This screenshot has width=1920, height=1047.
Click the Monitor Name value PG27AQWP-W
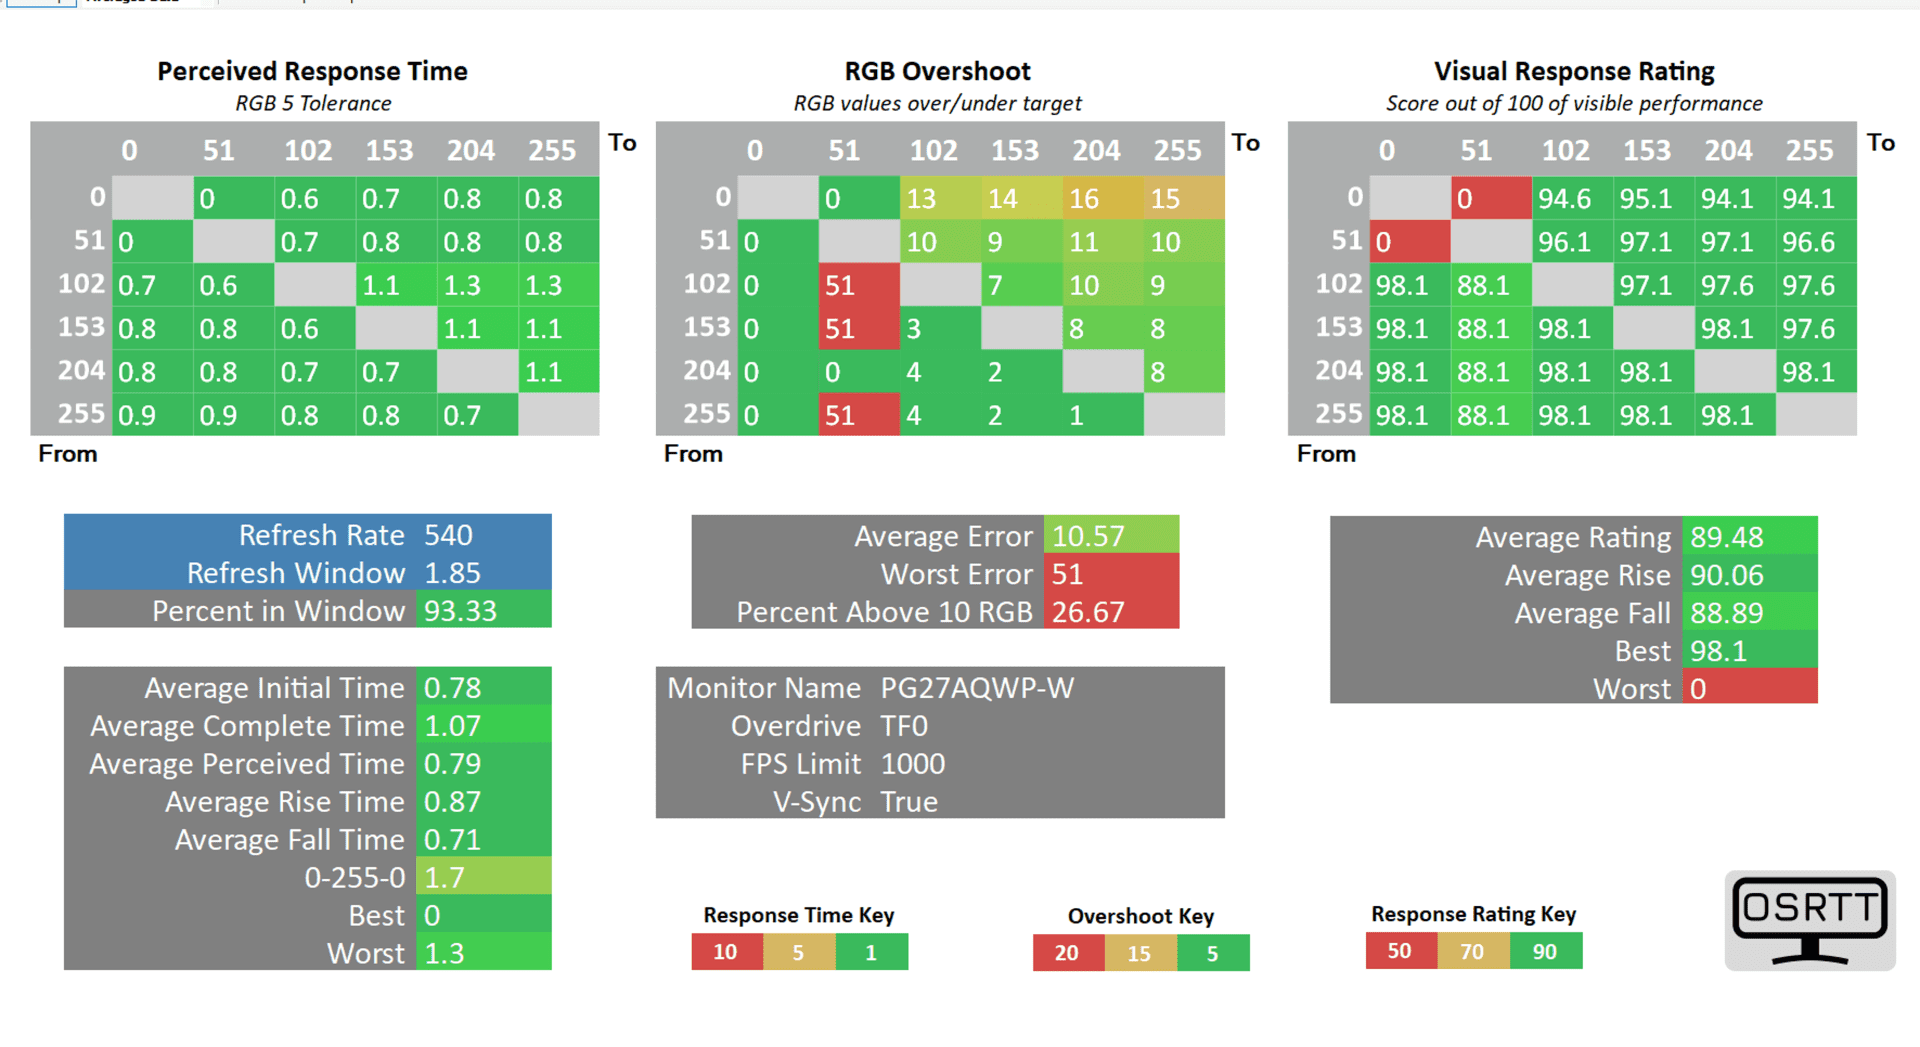pyautogui.click(x=976, y=688)
